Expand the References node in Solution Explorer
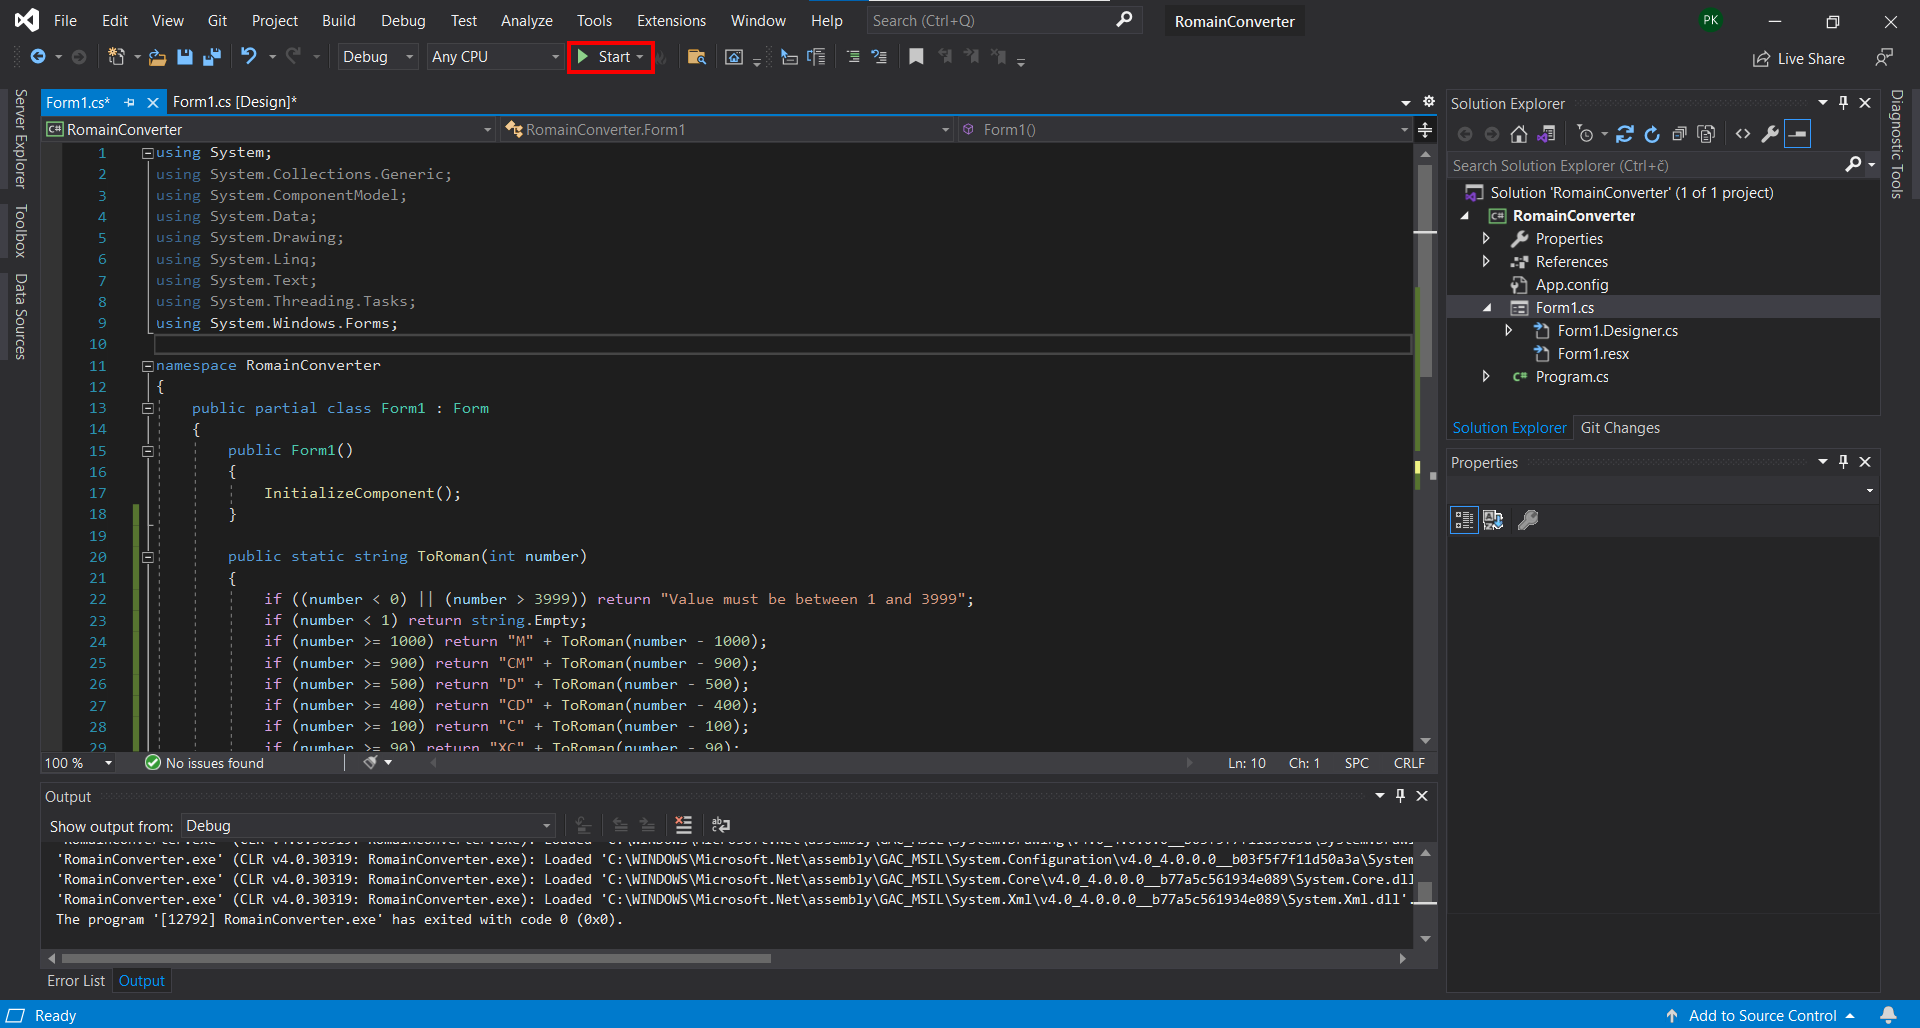This screenshot has width=1920, height=1028. [1486, 262]
